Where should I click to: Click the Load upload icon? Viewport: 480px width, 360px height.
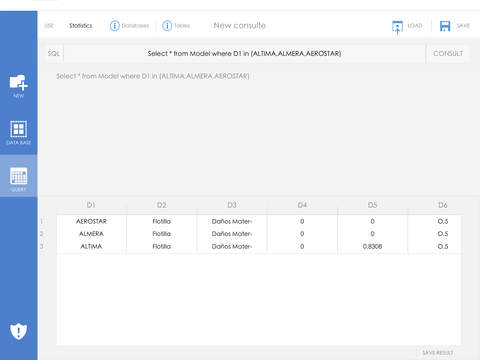[x=397, y=27]
